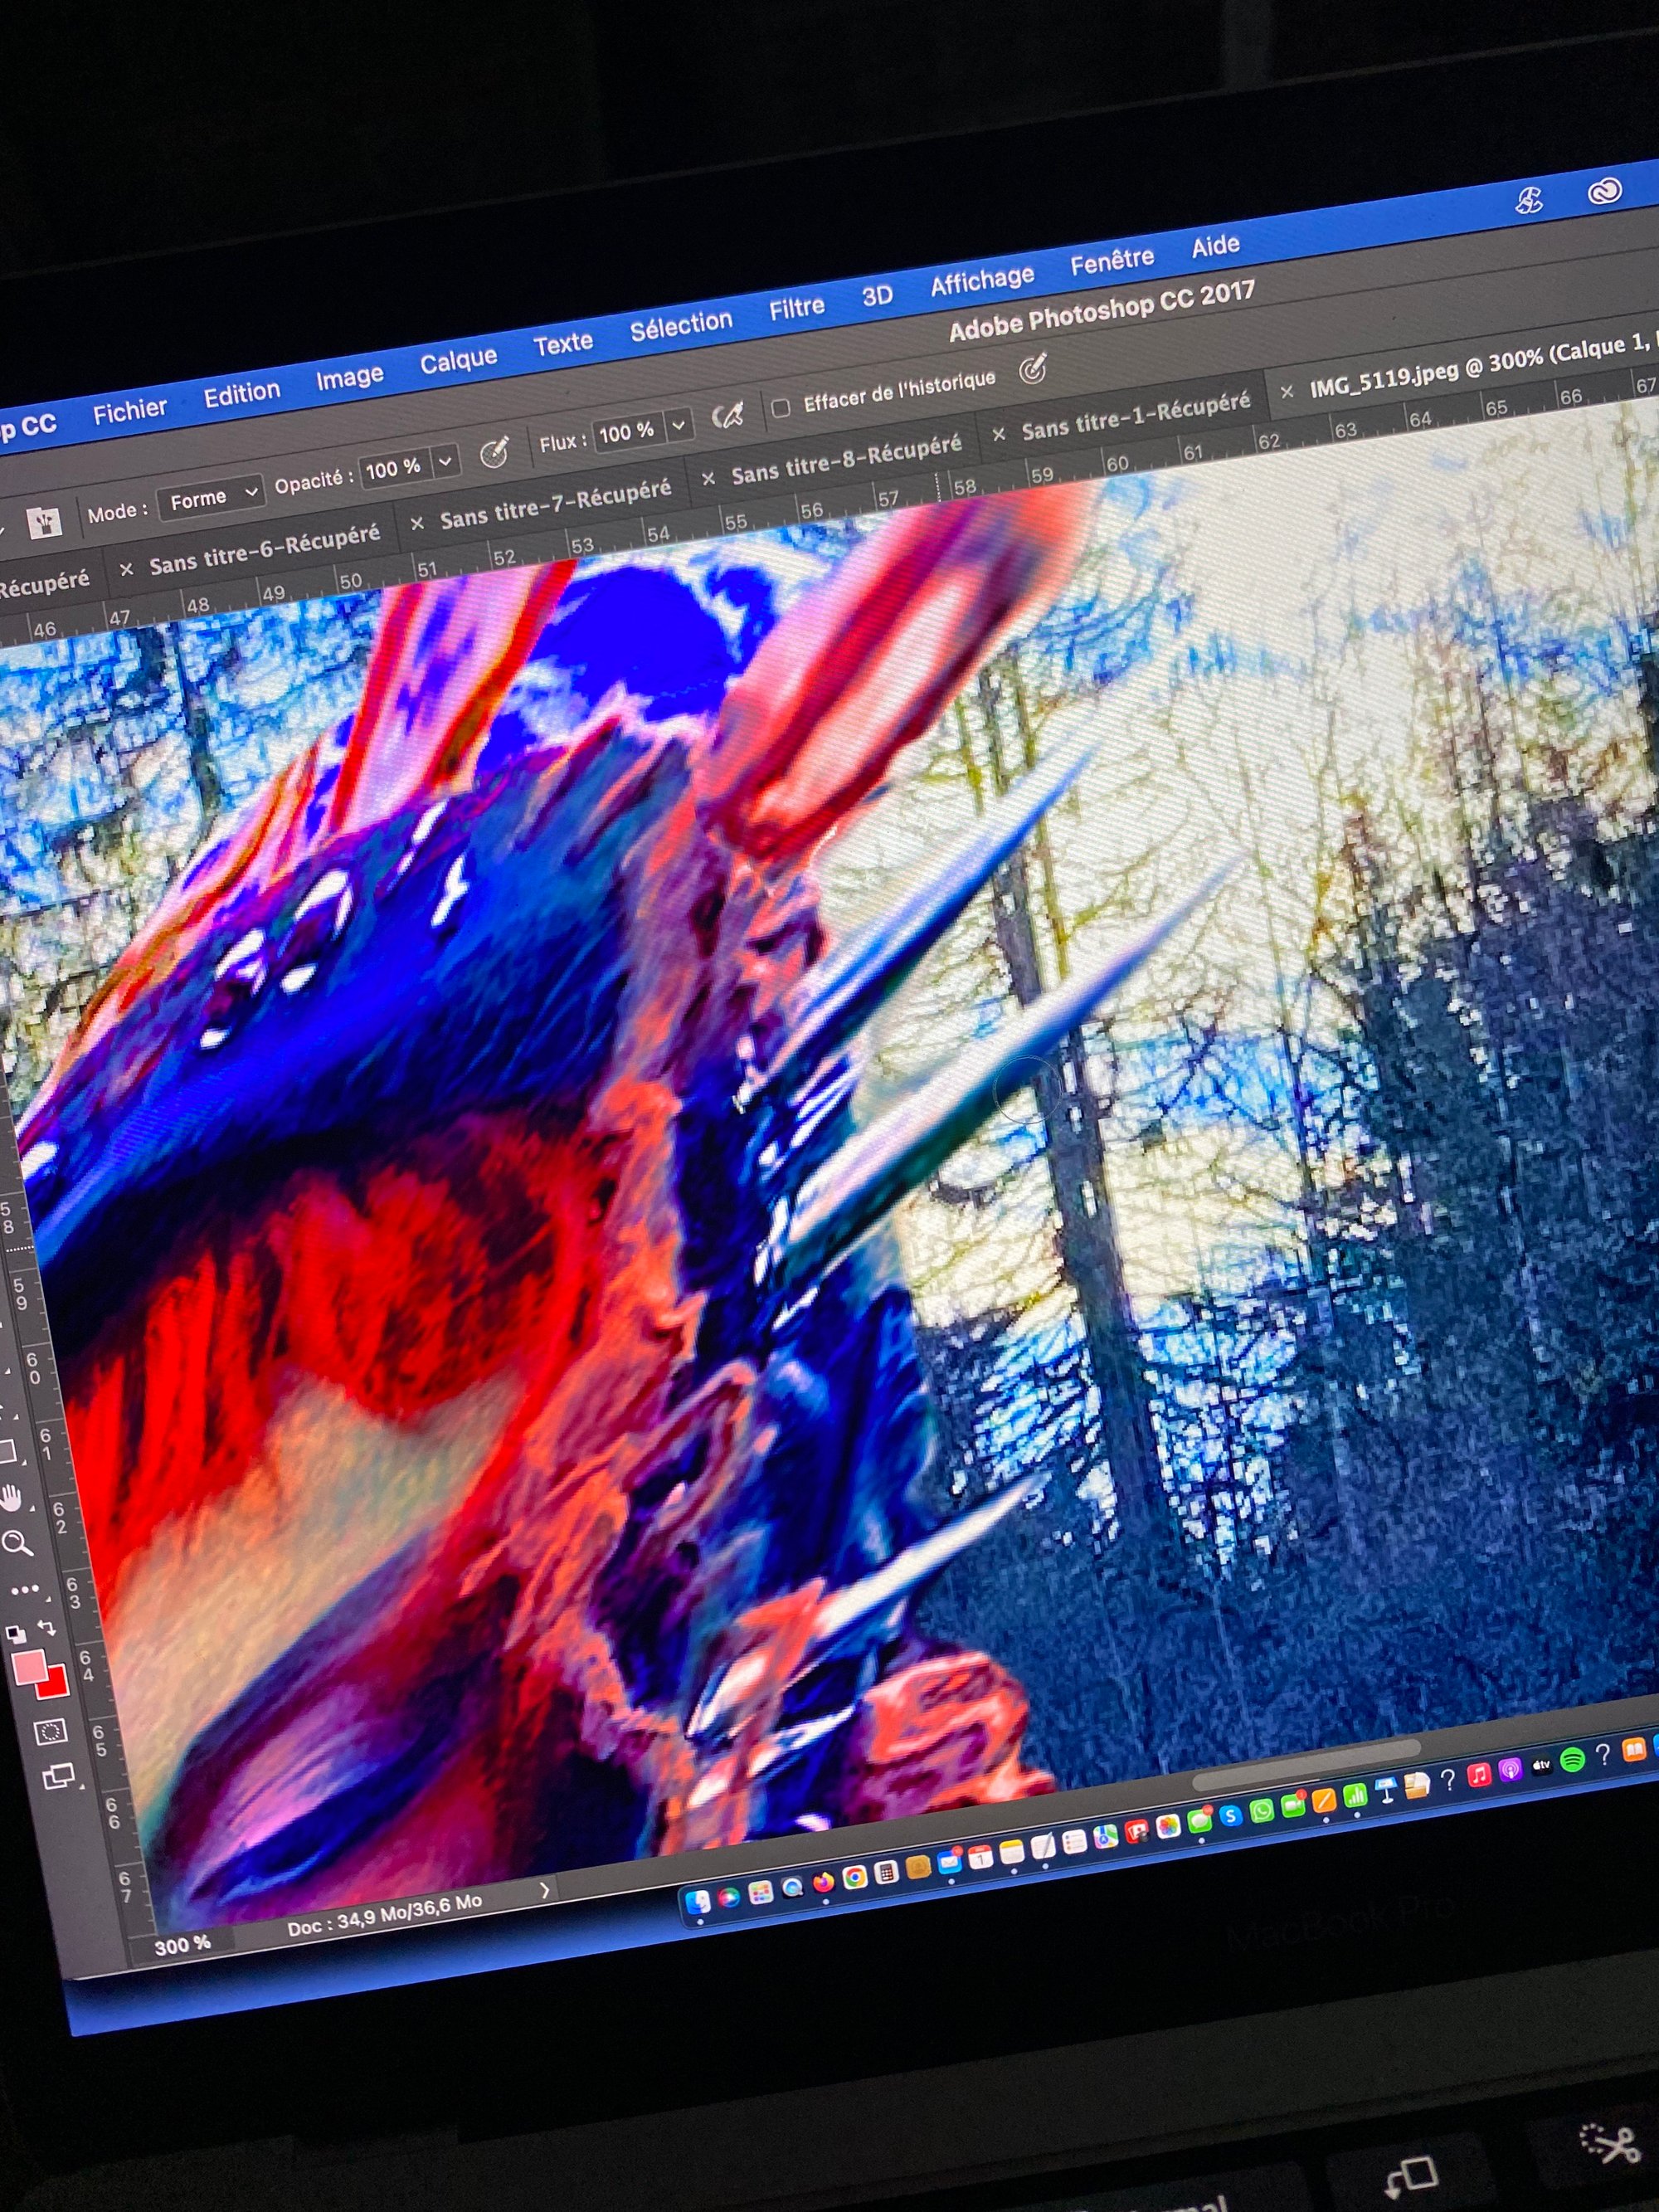Click the Flux 100 % input field
The height and width of the screenshot is (2212, 1659).
627,432
